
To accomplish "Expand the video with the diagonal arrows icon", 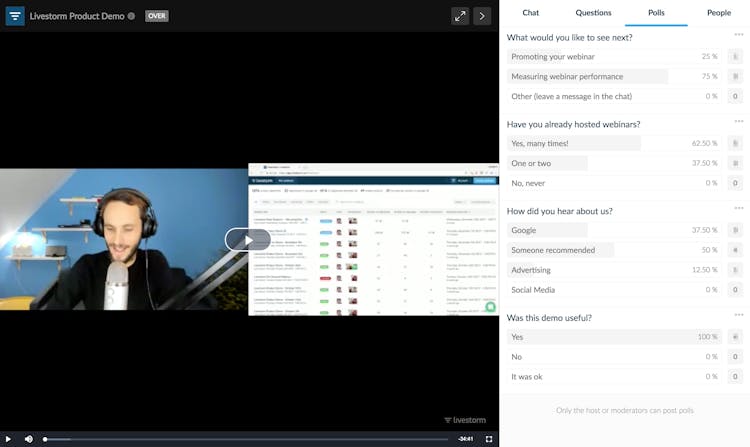I will pos(460,16).
